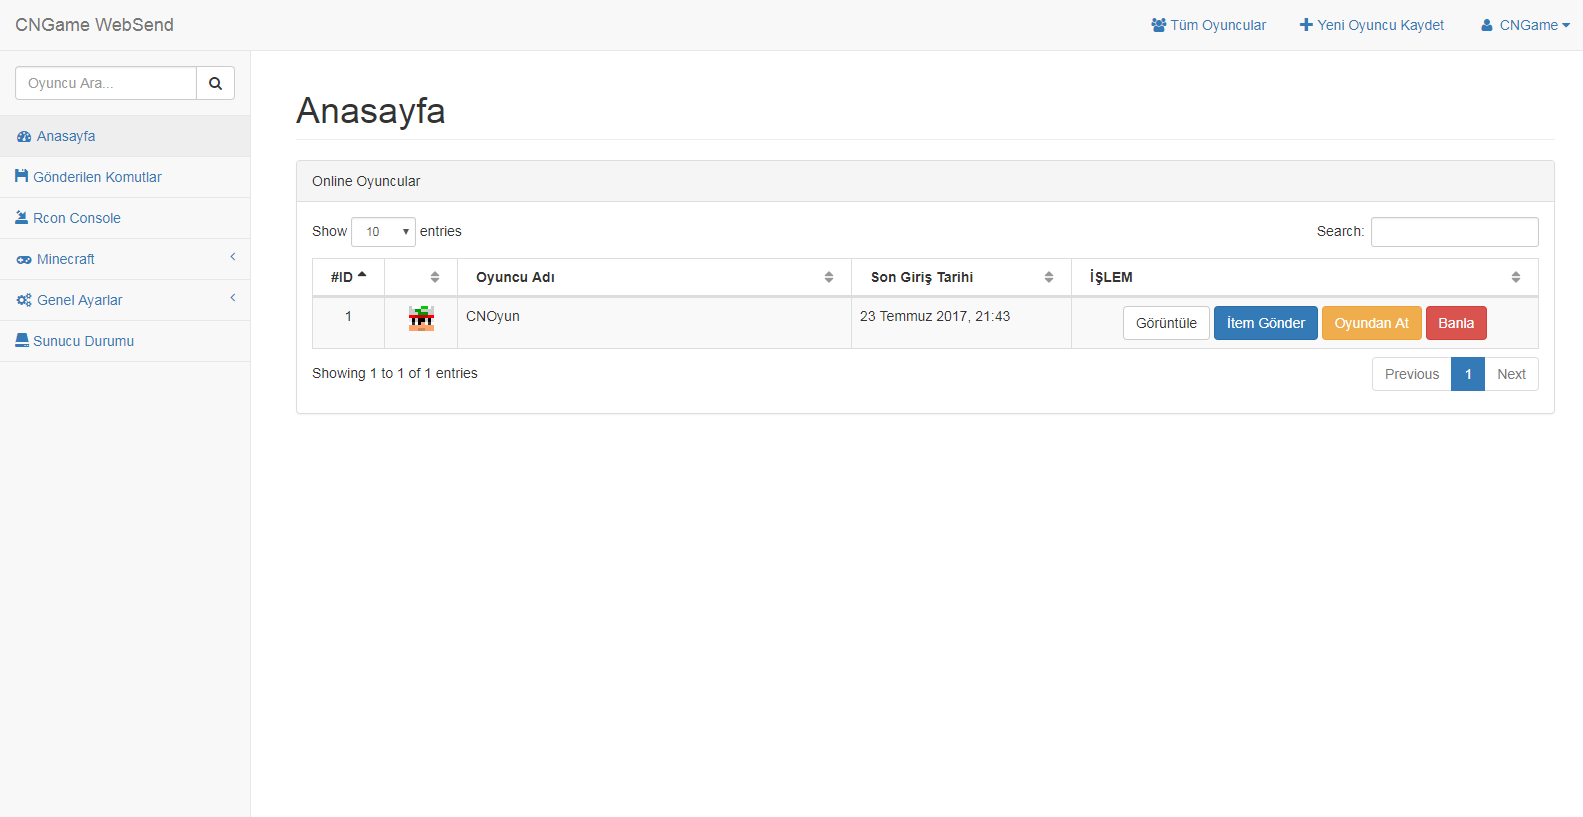Click the plus icon beside Yeni Oyuncu Kaydet
This screenshot has height=817, width=1583.
pyautogui.click(x=1306, y=25)
